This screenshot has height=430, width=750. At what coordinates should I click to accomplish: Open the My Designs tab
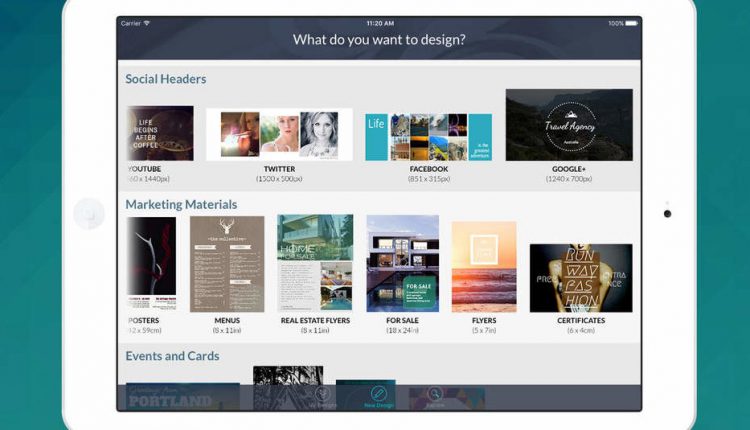point(323,397)
